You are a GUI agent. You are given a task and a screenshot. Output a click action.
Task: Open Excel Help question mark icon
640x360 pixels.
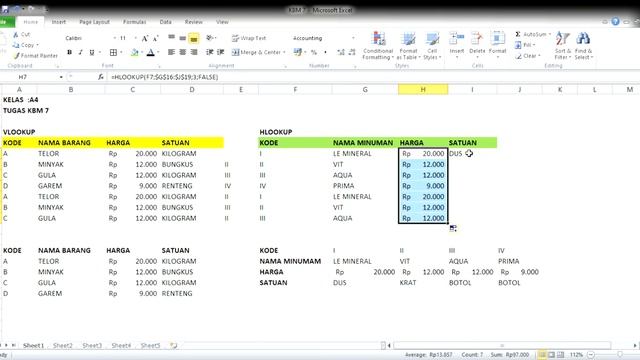point(615,22)
